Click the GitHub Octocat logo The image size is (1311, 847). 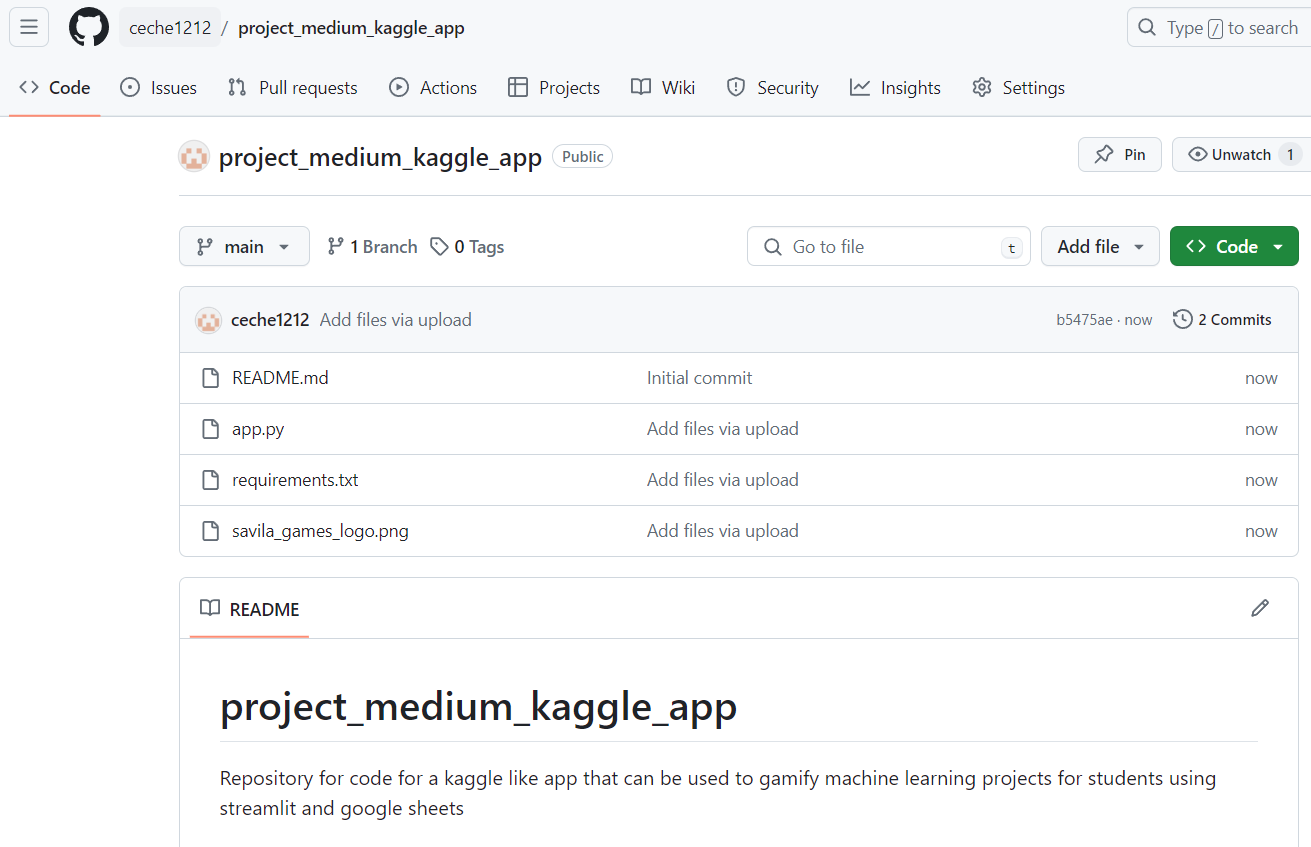coord(88,27)
